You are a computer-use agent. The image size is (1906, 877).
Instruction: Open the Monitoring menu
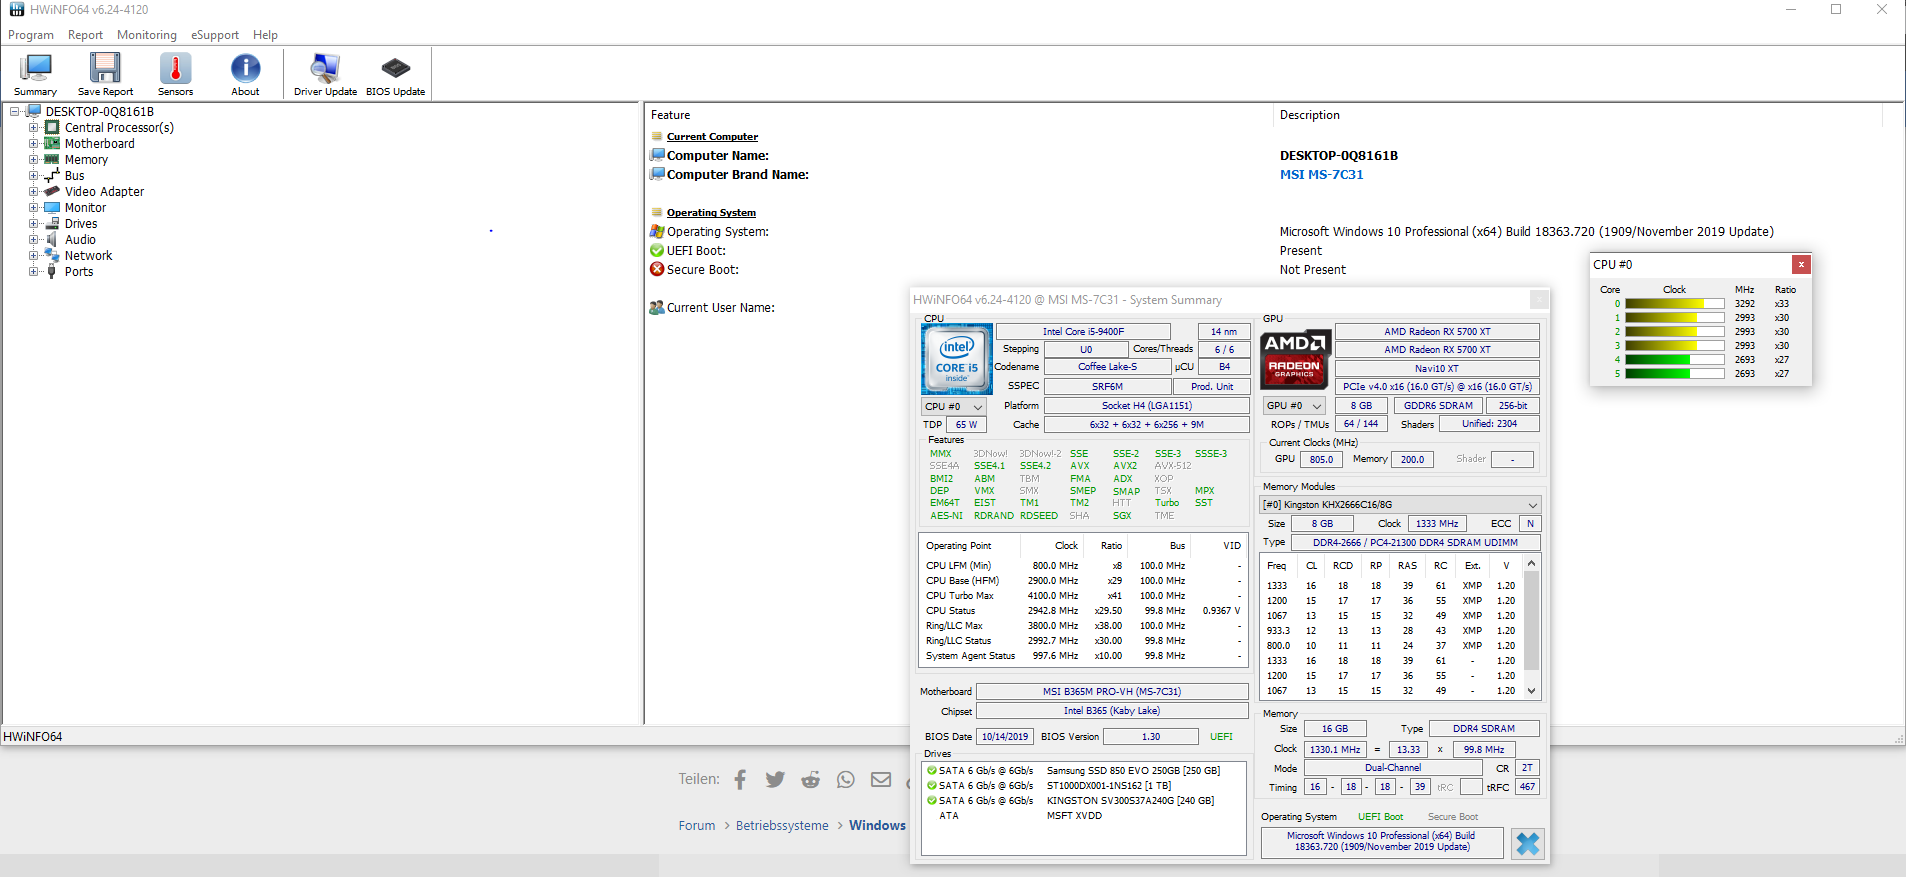pyautogui.click(x=146, y=35)
